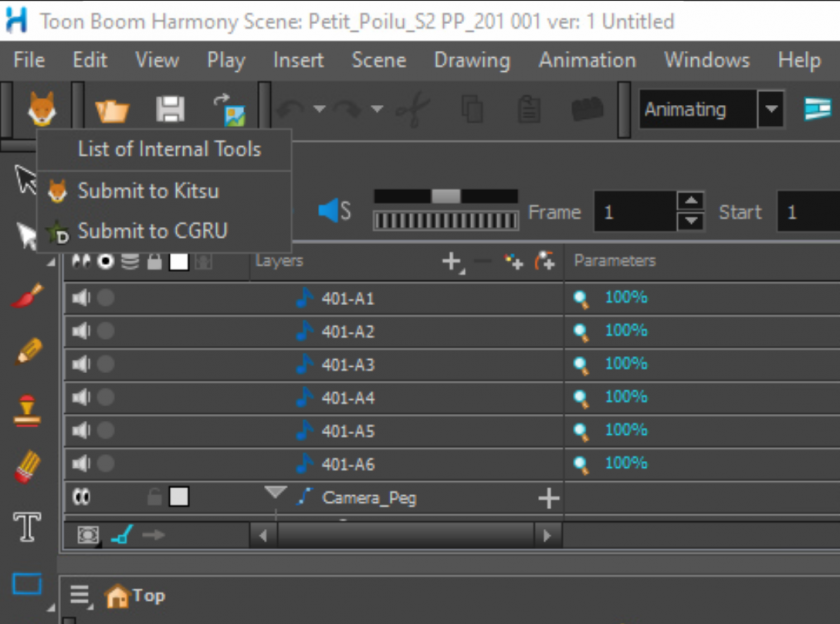Select the Transform arrow tool
Screen dimensions: 840x624
point(25,179)
